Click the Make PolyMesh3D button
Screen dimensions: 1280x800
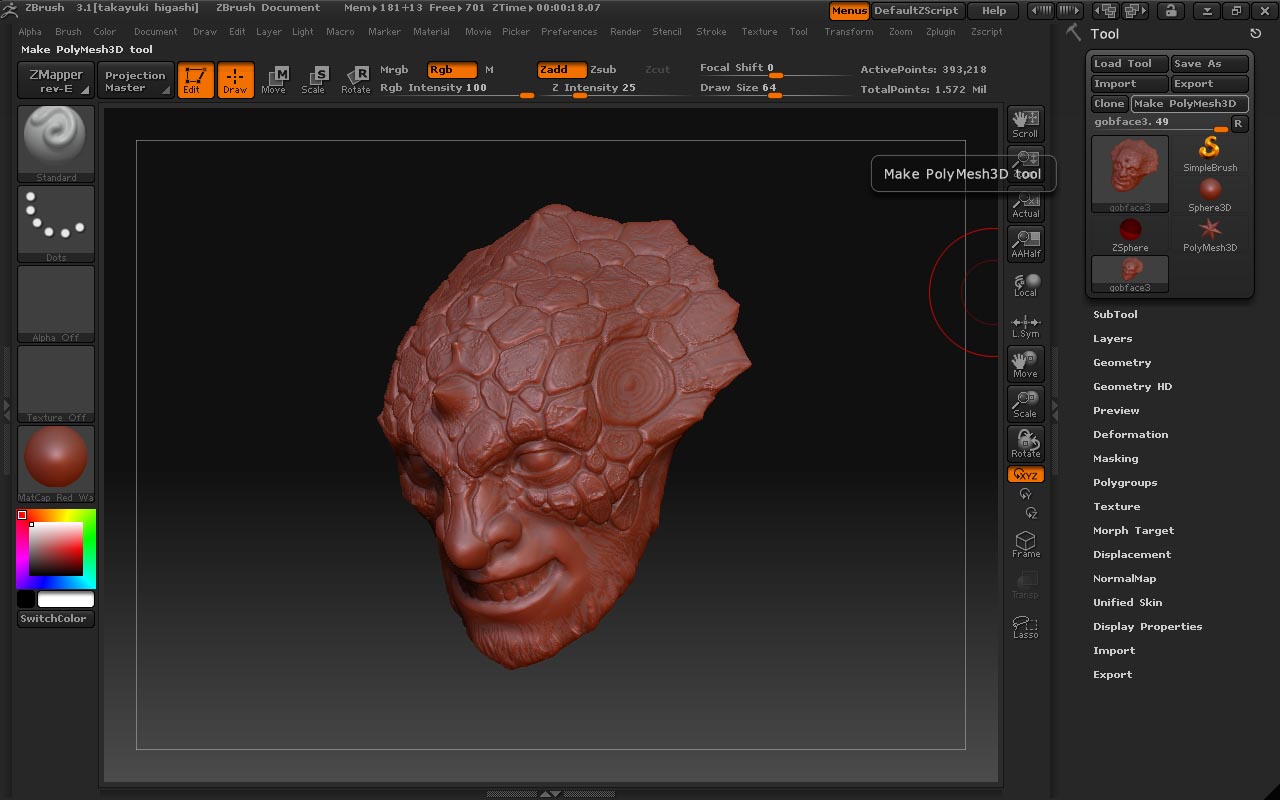(1189, 104)
